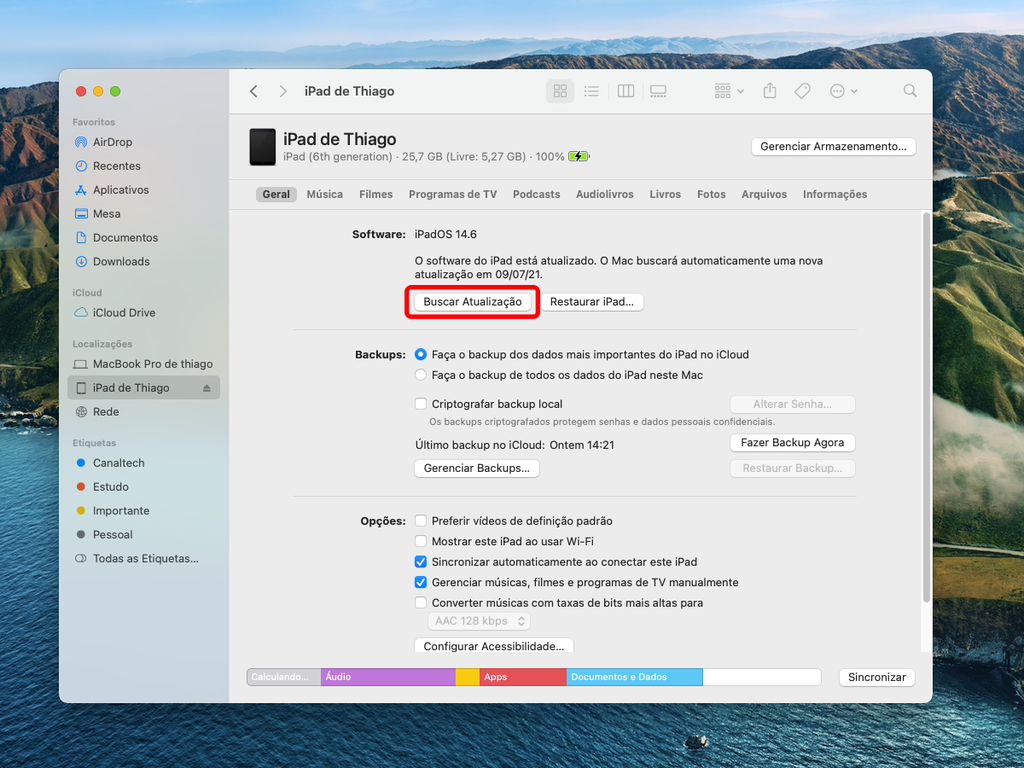Go forward with the right chevron
1024x768 pixels.
click(x=283, y=91)
